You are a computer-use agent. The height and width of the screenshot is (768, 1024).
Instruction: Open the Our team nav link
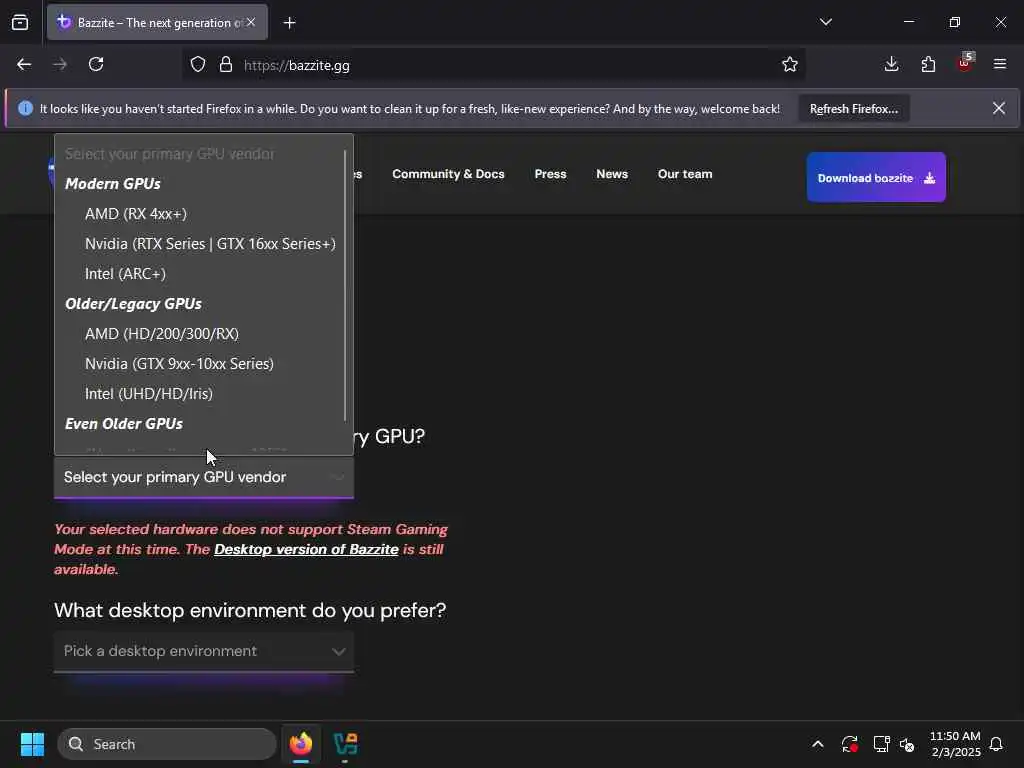685,174
